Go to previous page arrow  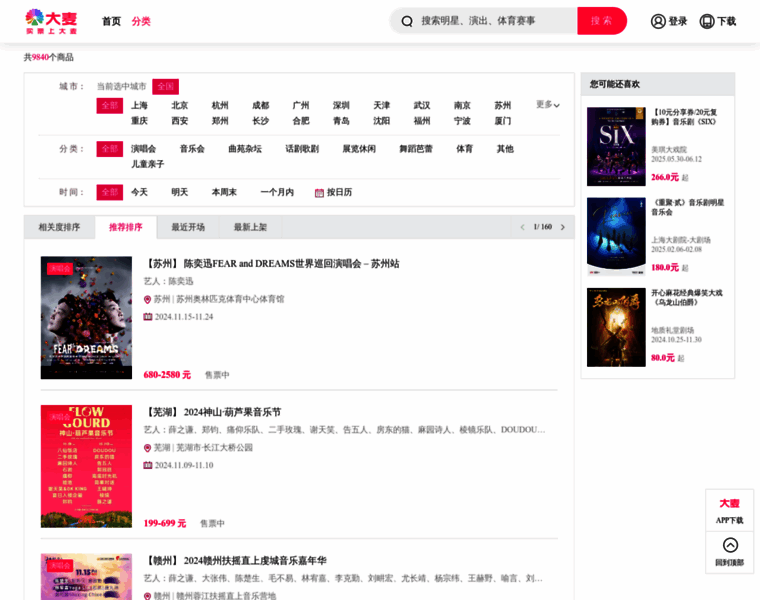(x=522, y=227)
